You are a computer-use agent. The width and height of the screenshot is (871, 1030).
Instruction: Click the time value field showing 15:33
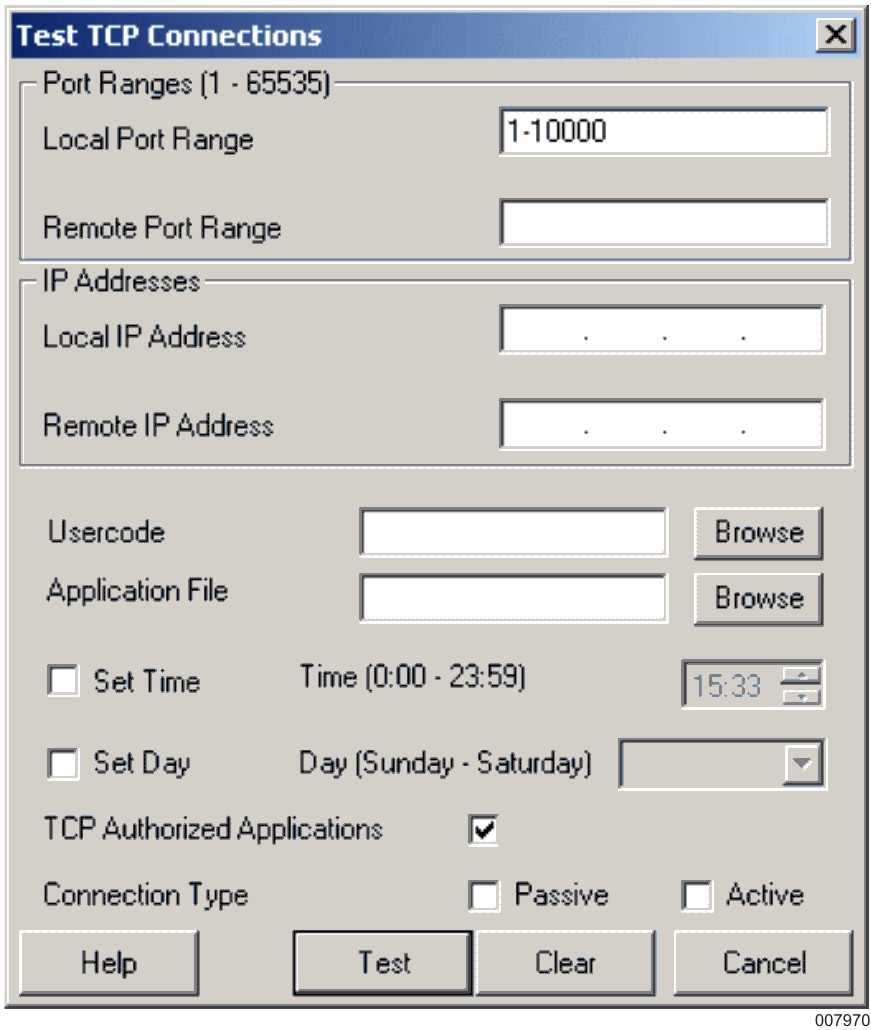(x=730, y=686)
